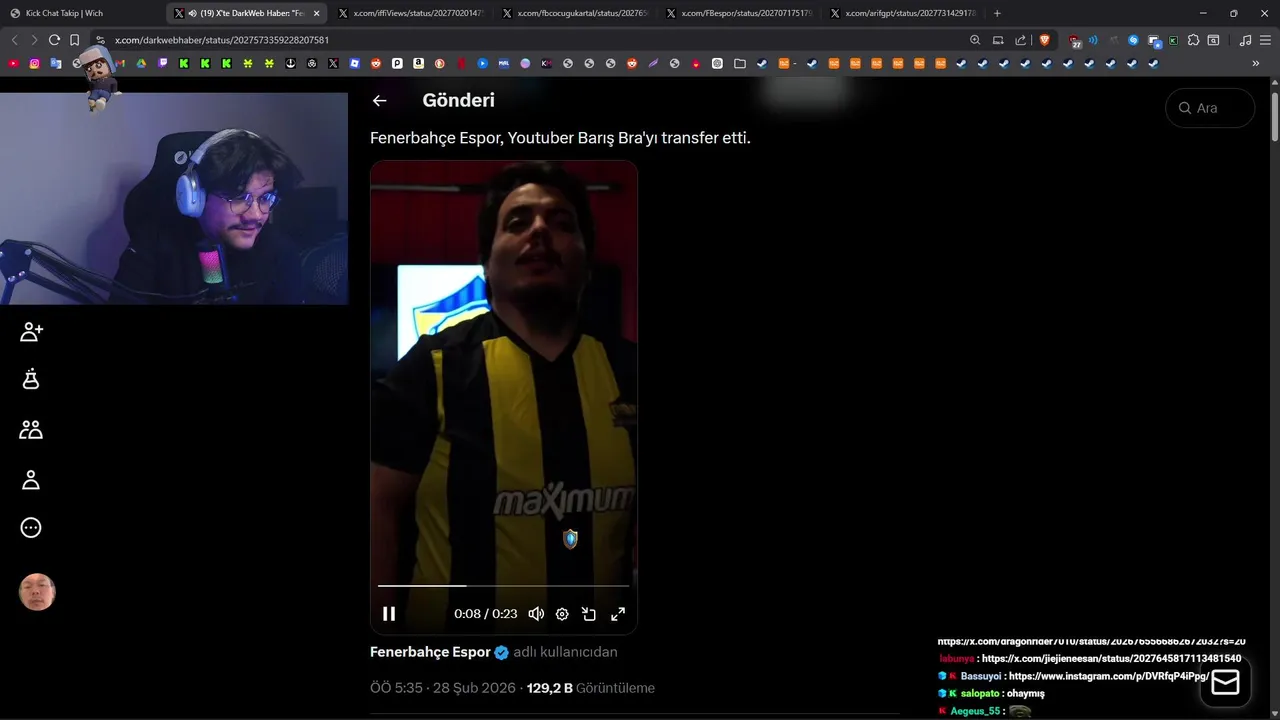The height and width of the screenshot is (720, 1280).
Task: Mute the video with the speaker icon
Action: pyautogui.click(x=536, y=614)
